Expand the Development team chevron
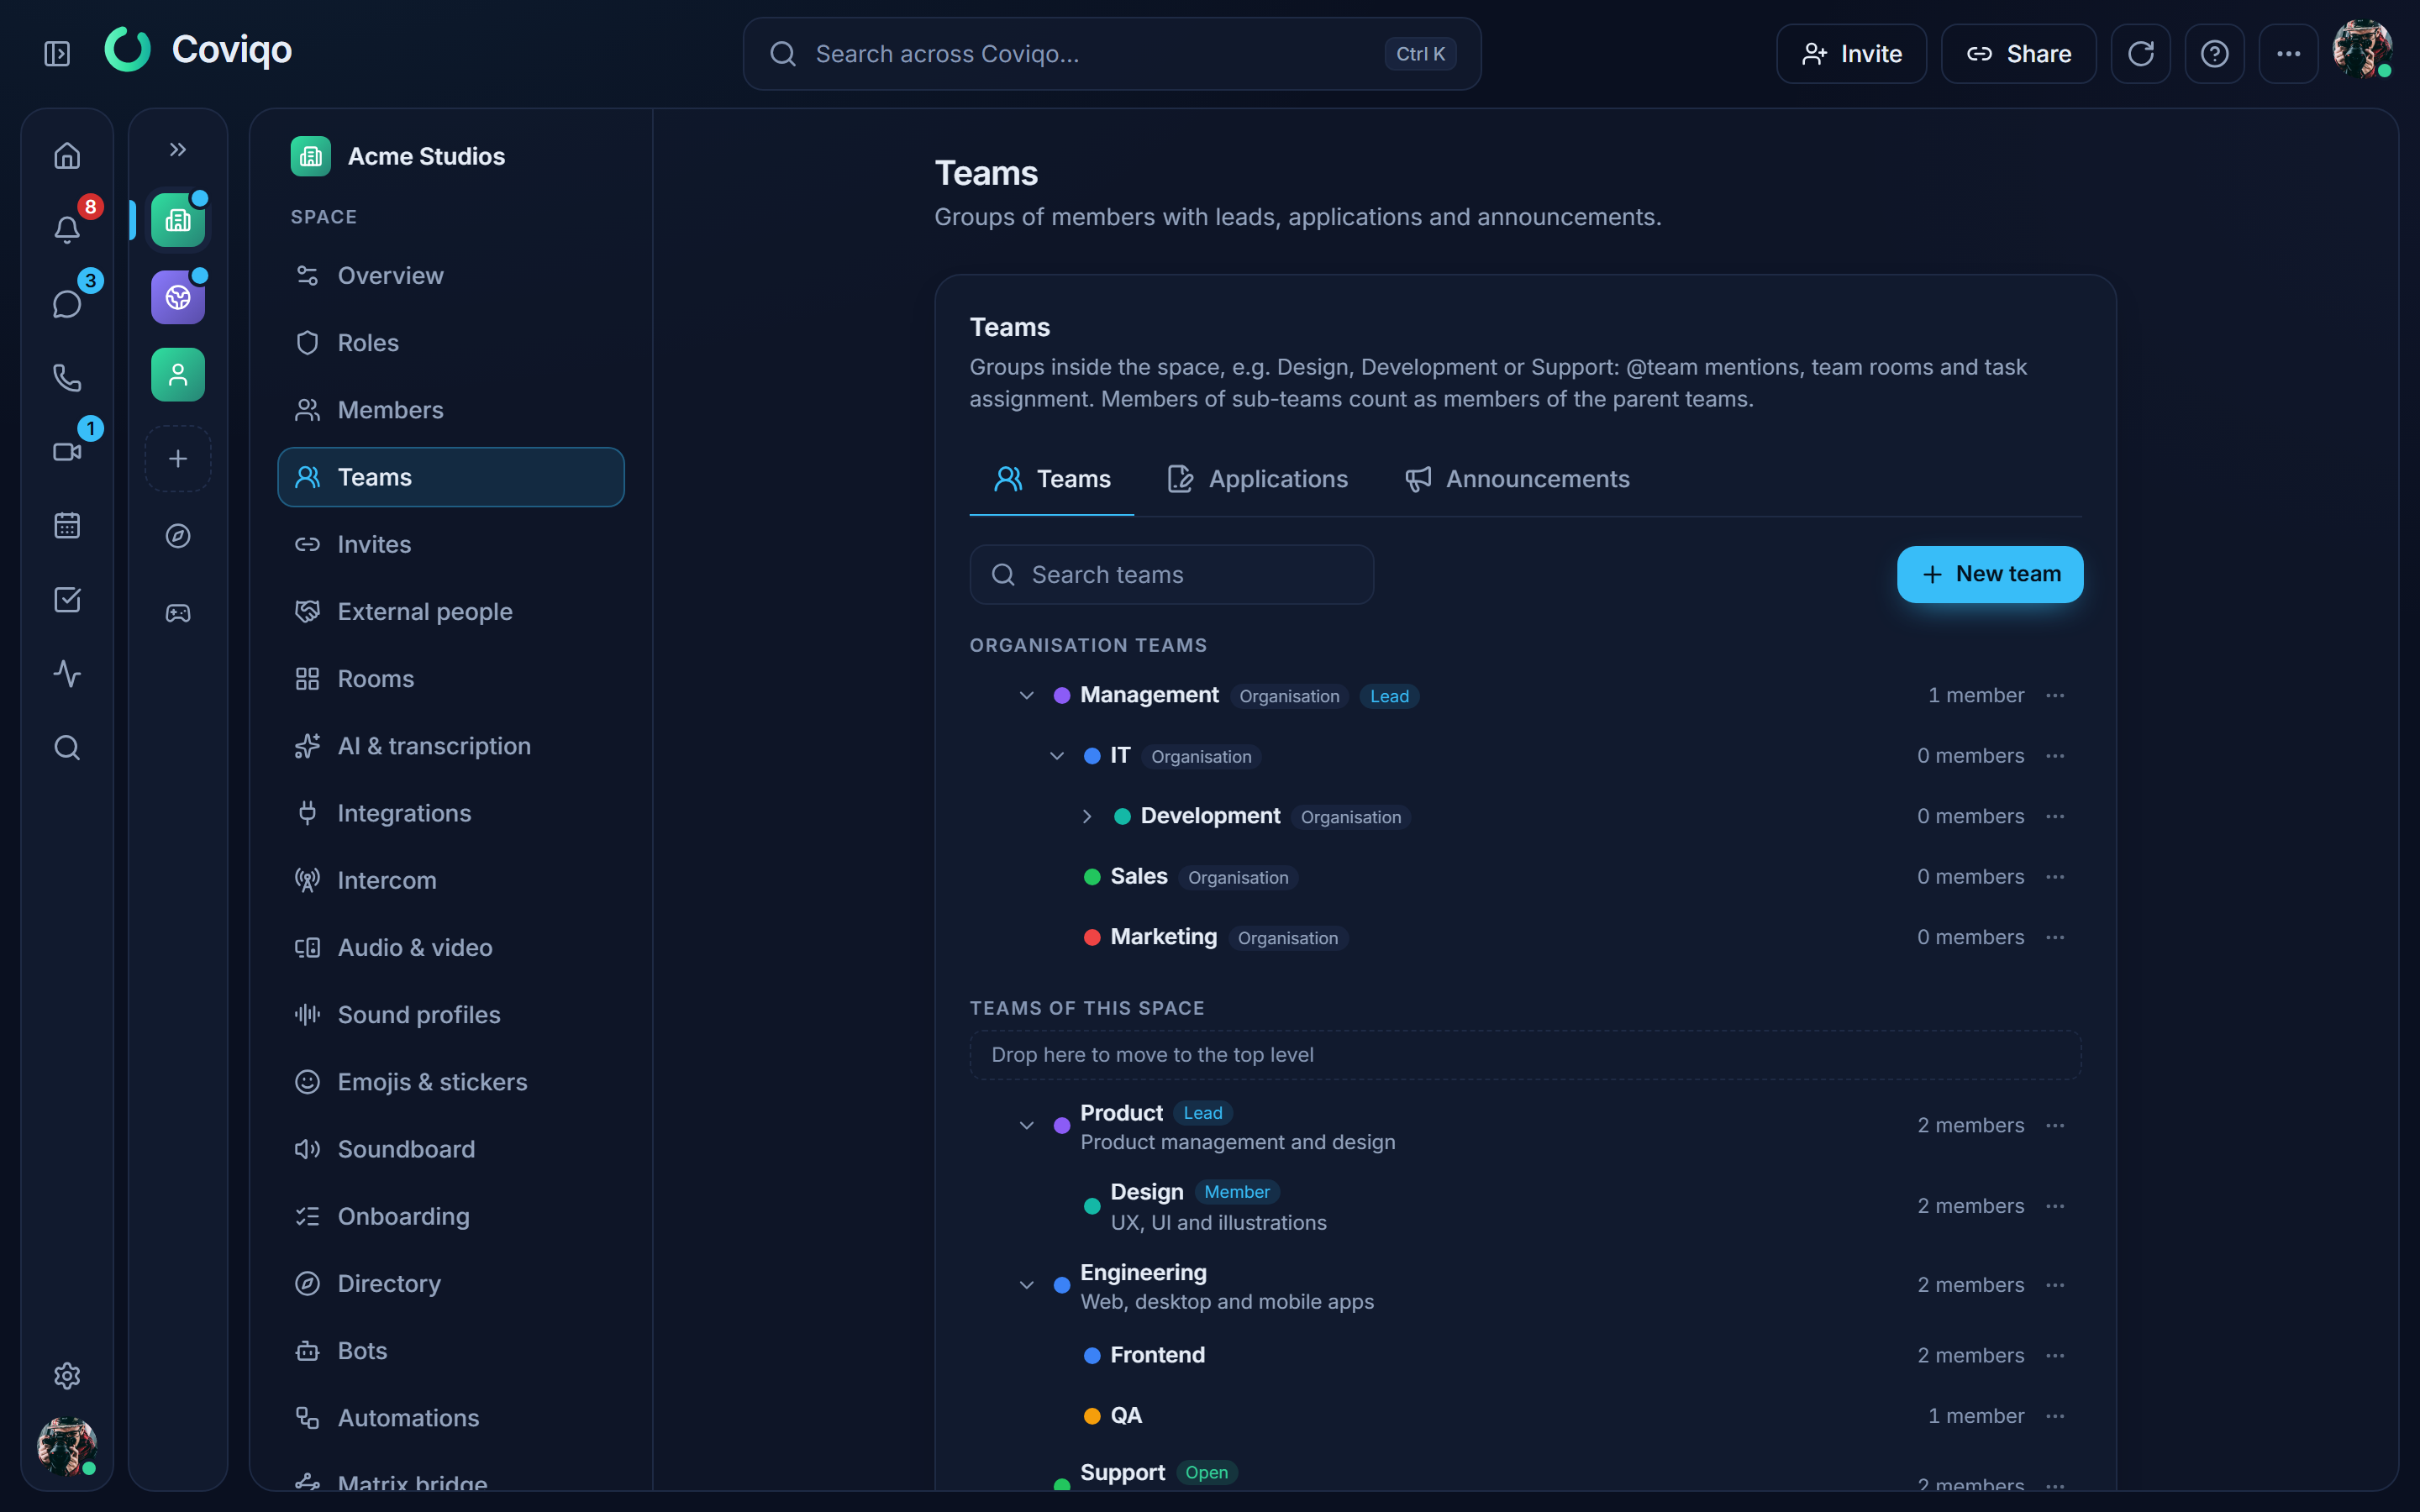 pos(1087,816)
